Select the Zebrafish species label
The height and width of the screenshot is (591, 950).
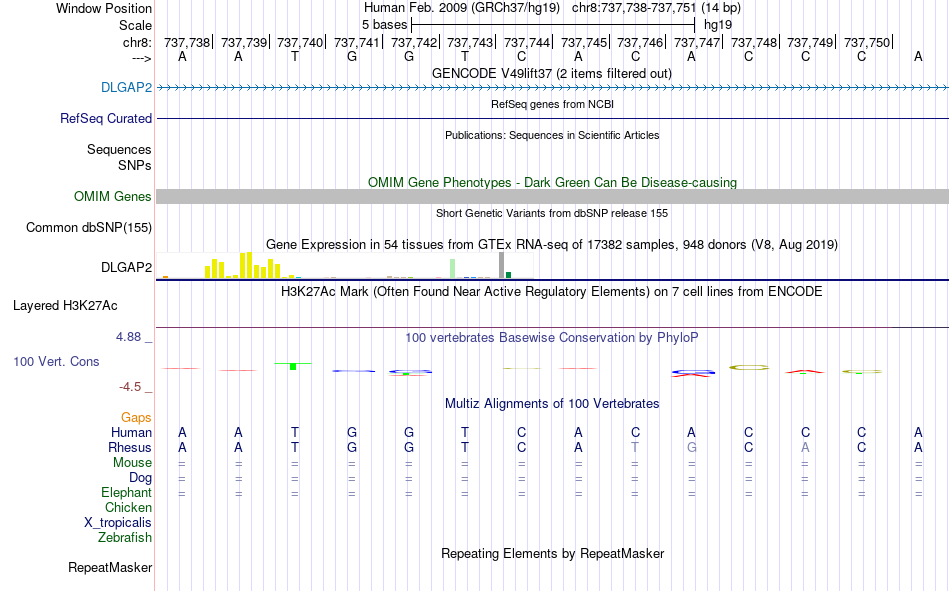click(x=125, y=537)
